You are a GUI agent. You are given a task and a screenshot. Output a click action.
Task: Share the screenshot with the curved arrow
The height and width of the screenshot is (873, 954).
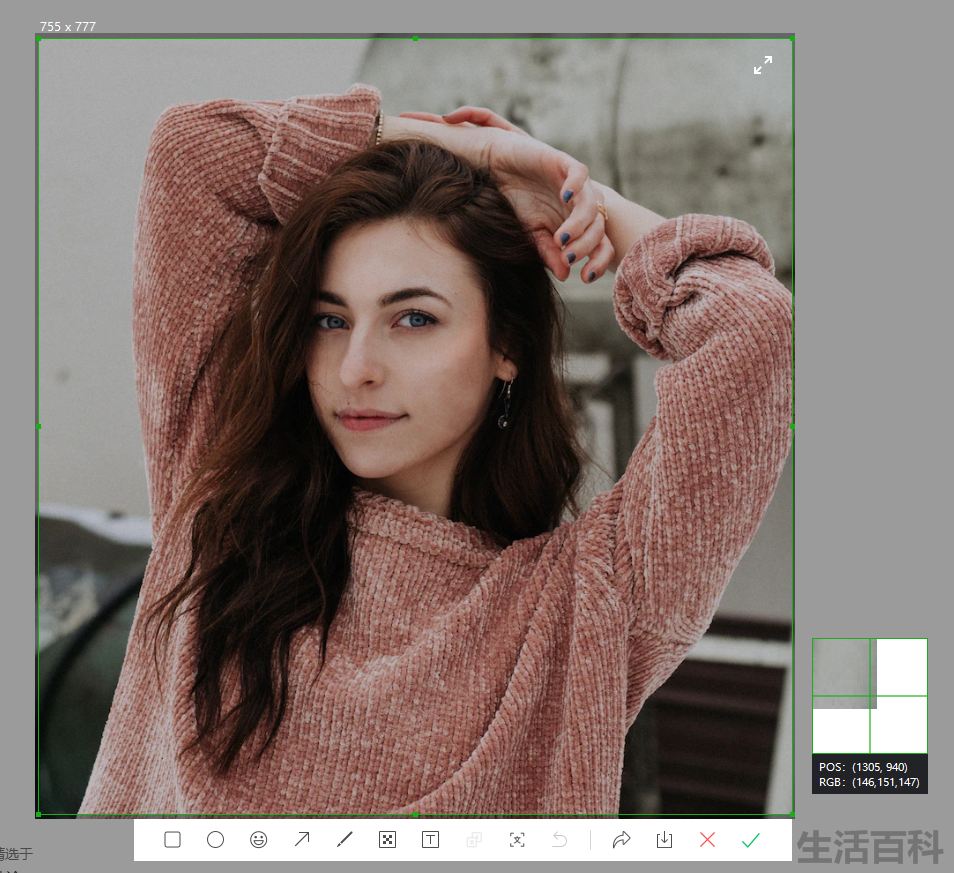(x=621, y=840)
